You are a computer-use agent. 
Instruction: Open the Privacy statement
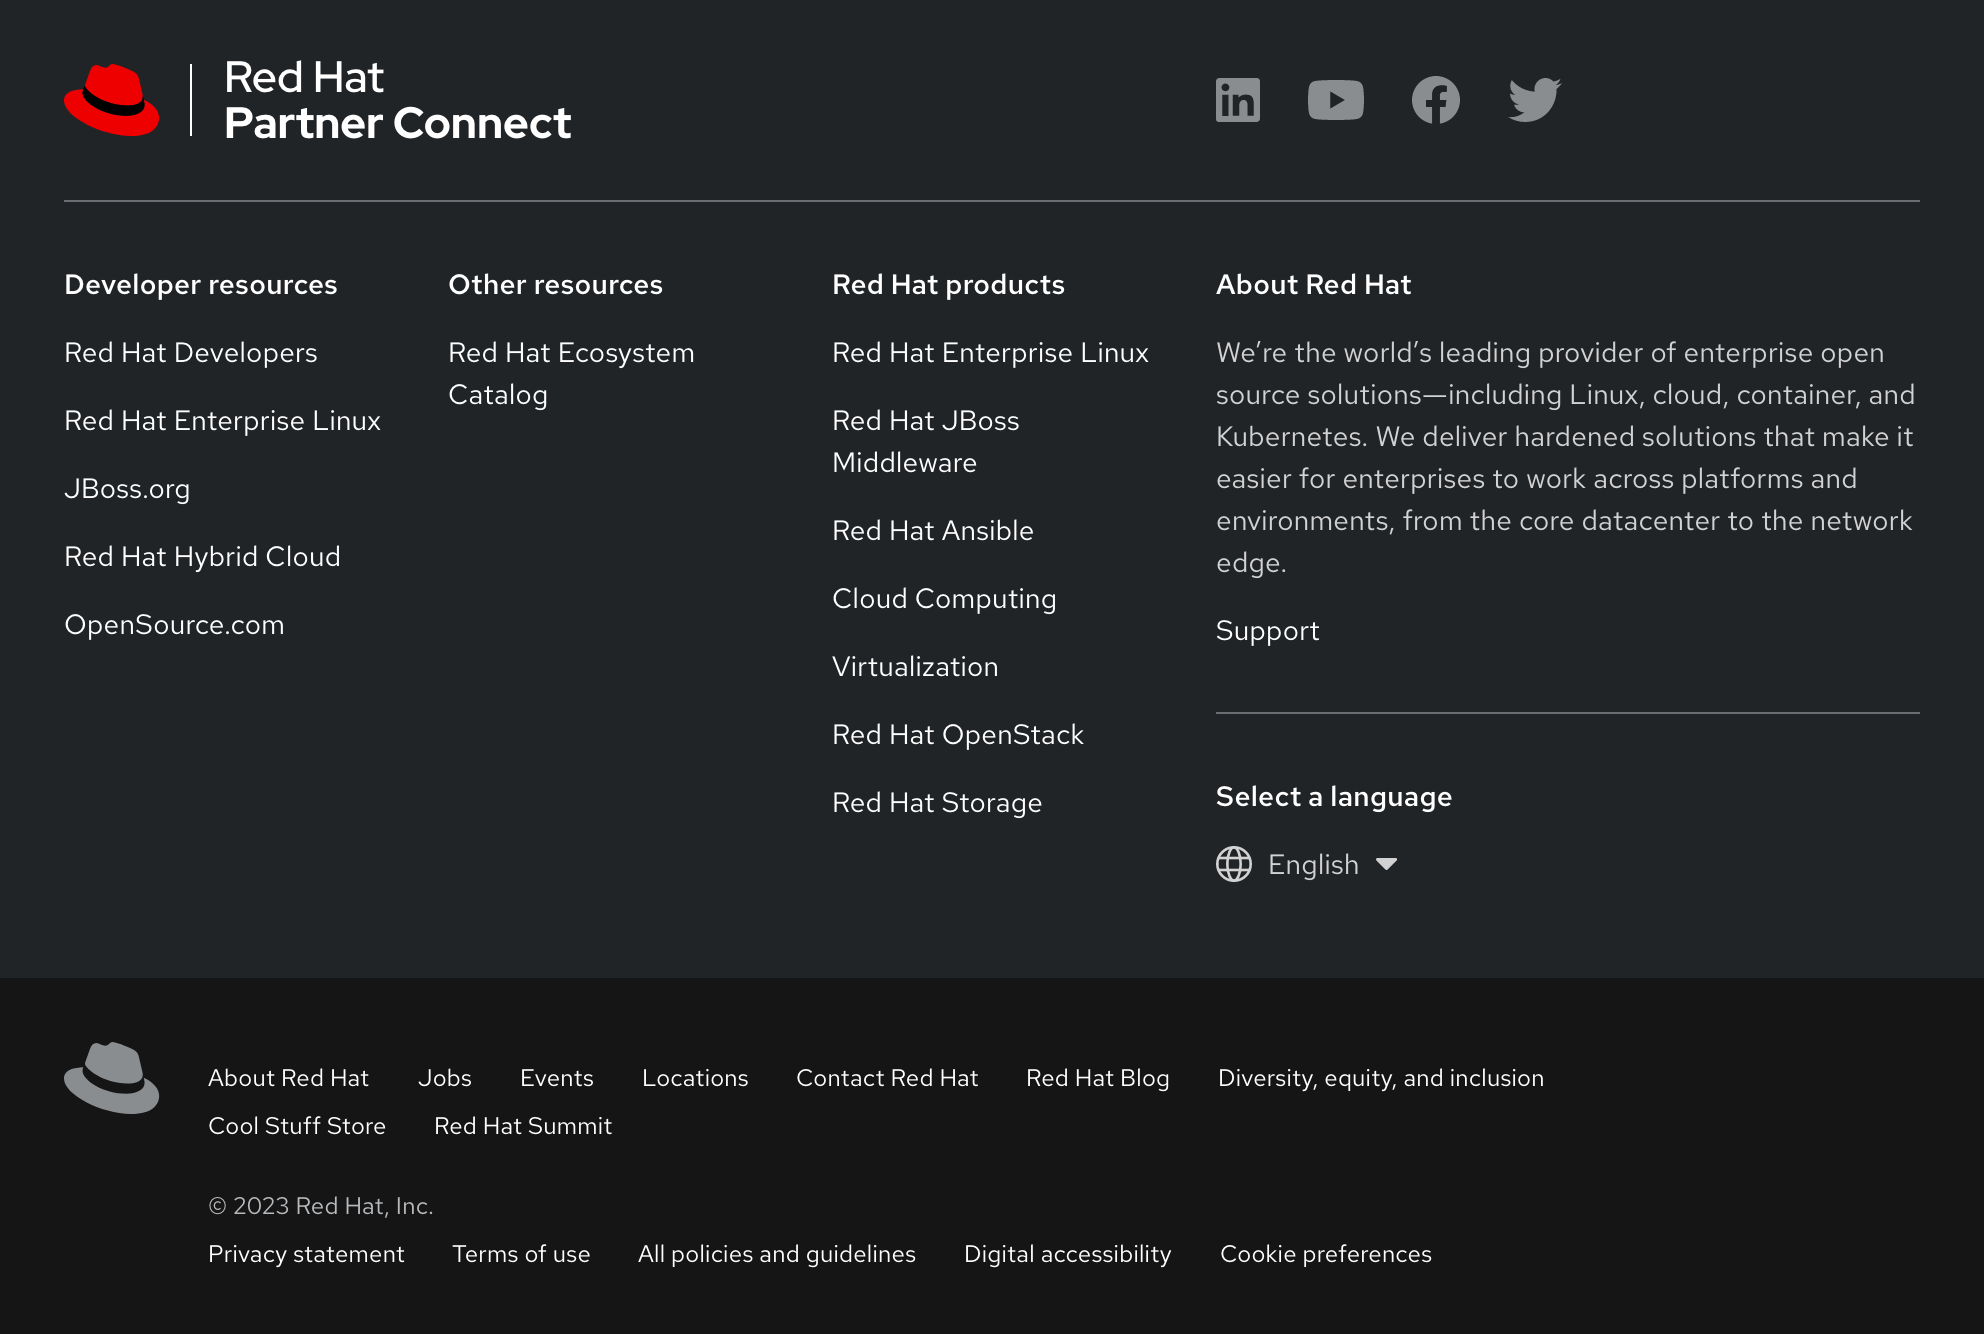(306, 1253)
